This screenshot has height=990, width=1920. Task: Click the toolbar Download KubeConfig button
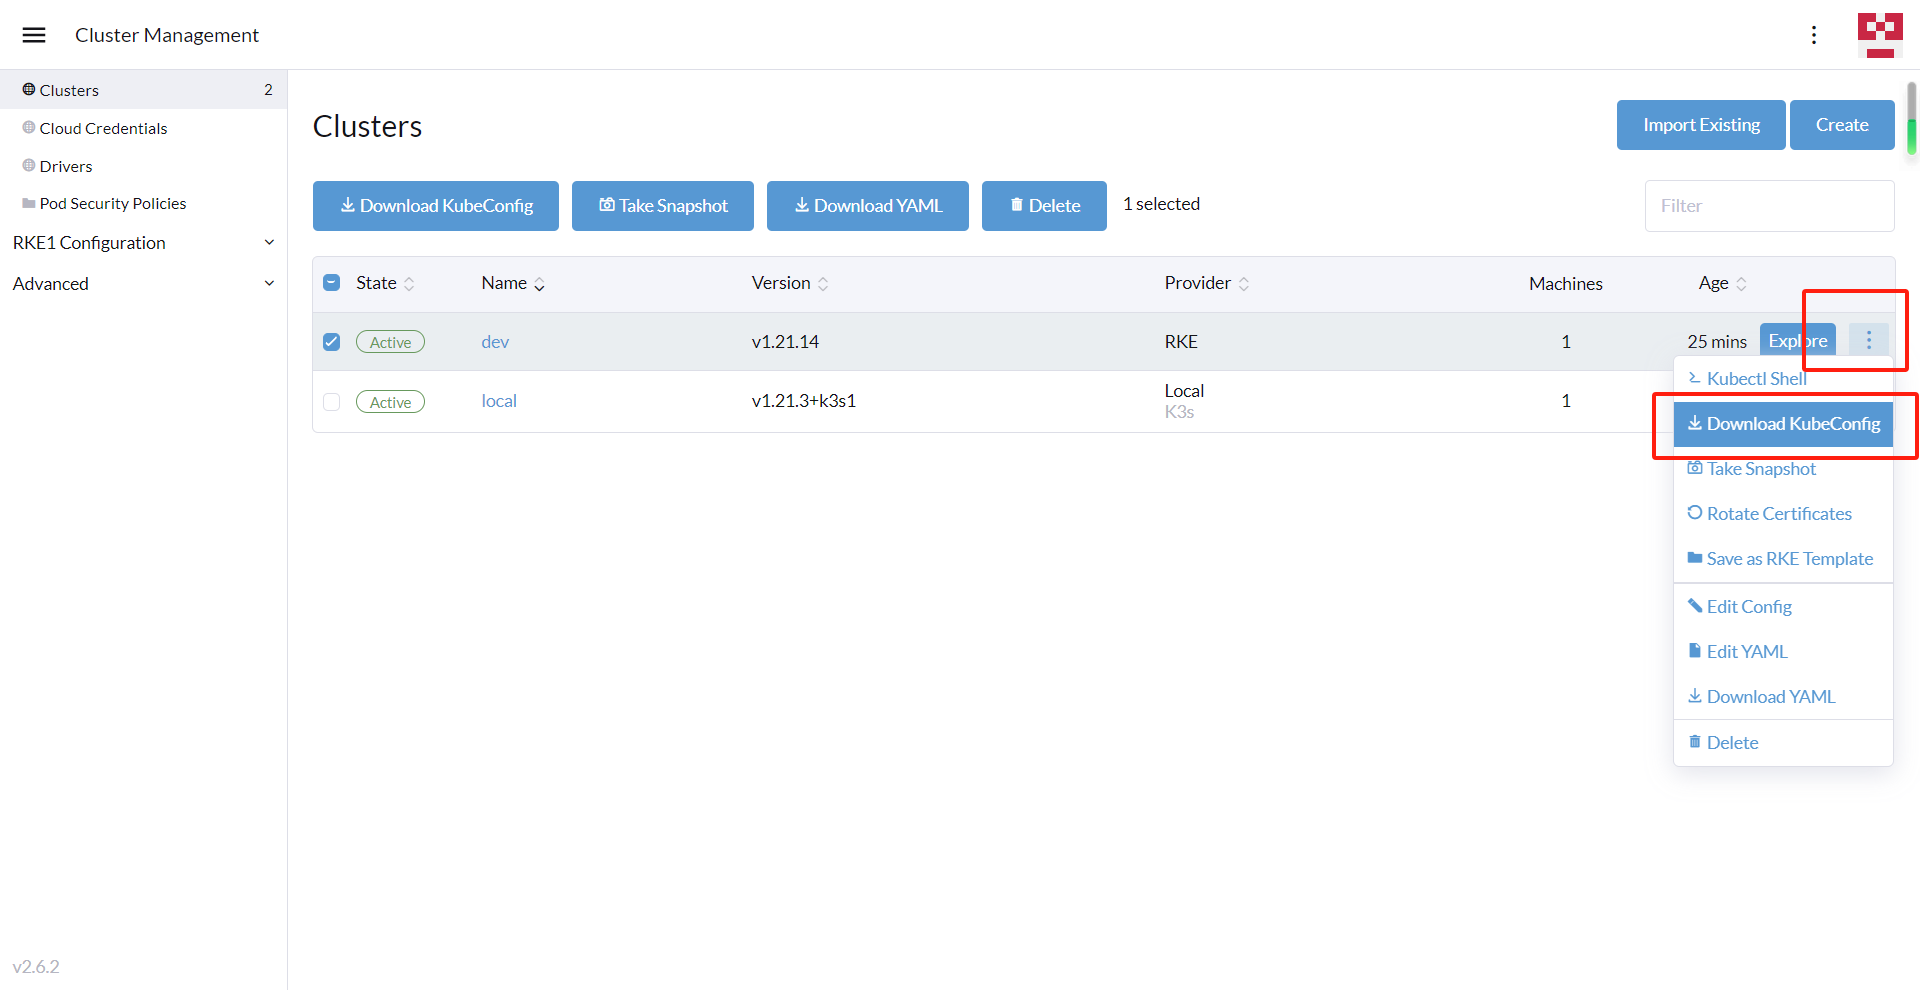436,206
